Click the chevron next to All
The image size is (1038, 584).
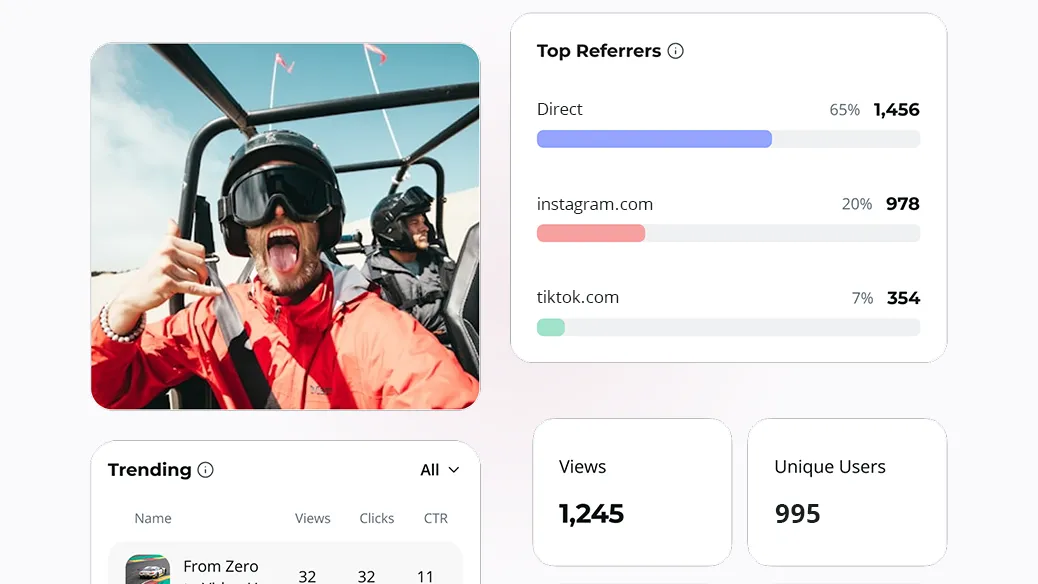(453, 470)
